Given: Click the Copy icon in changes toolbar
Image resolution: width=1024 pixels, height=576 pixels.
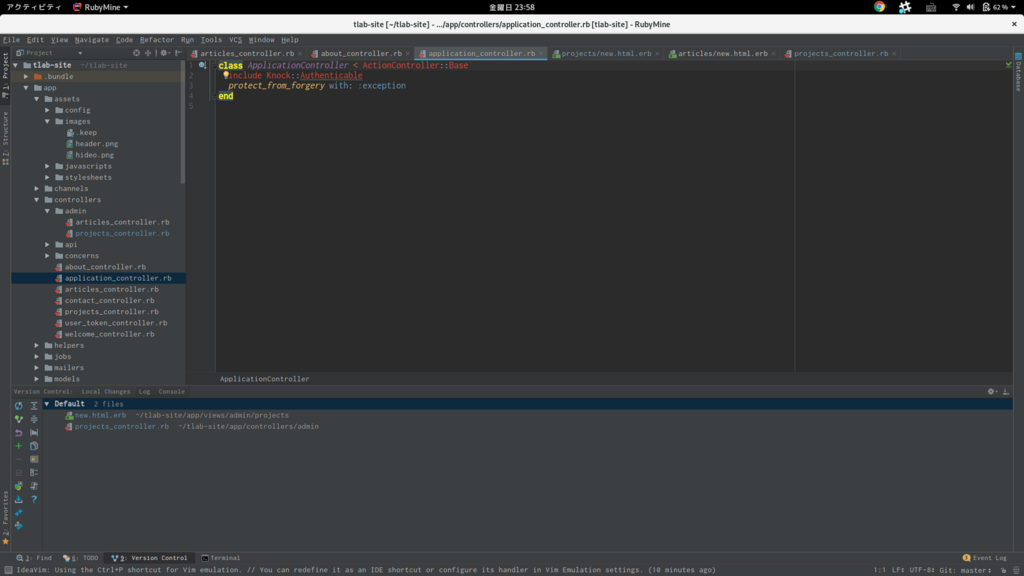Looking at the screenshot, I should tap(34, 446).
